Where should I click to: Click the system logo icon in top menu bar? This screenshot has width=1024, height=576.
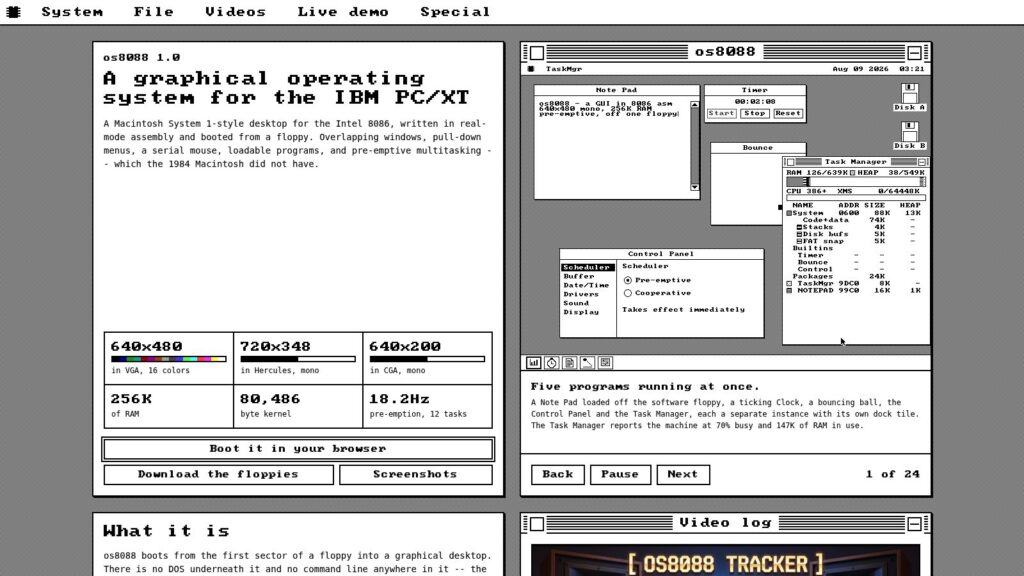point(13,12)
